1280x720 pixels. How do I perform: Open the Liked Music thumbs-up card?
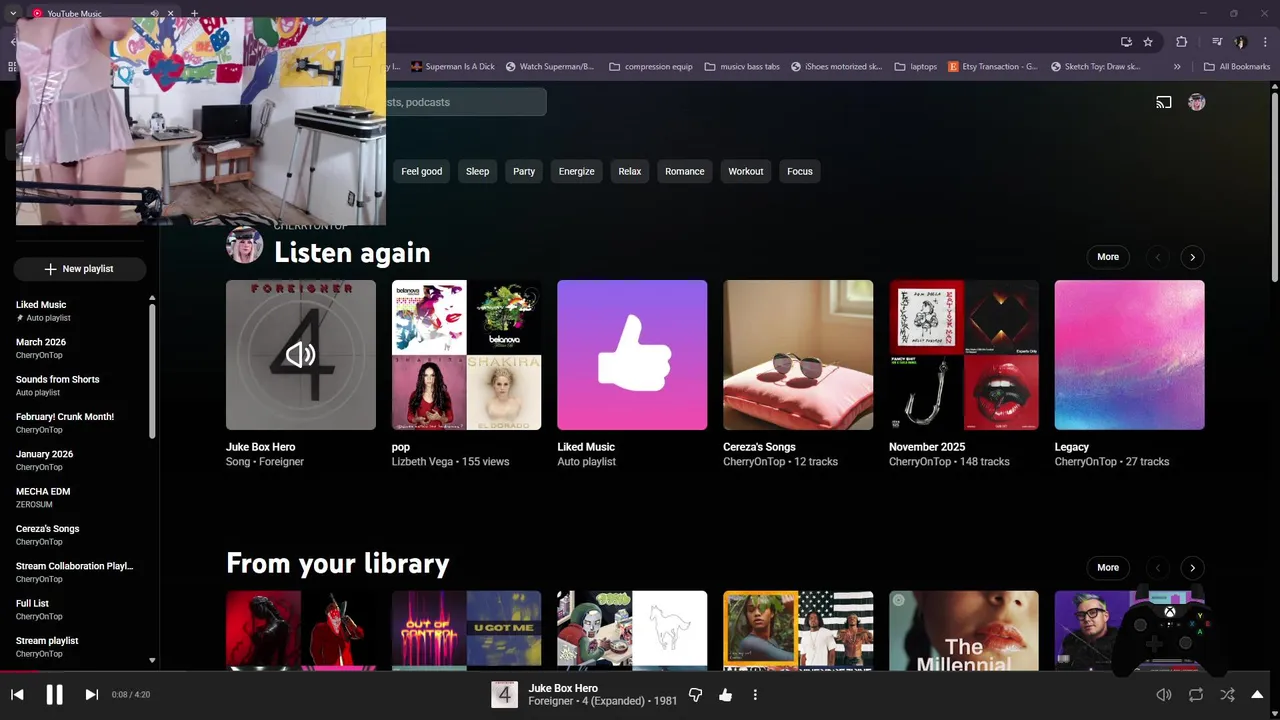tap(632, 355)
